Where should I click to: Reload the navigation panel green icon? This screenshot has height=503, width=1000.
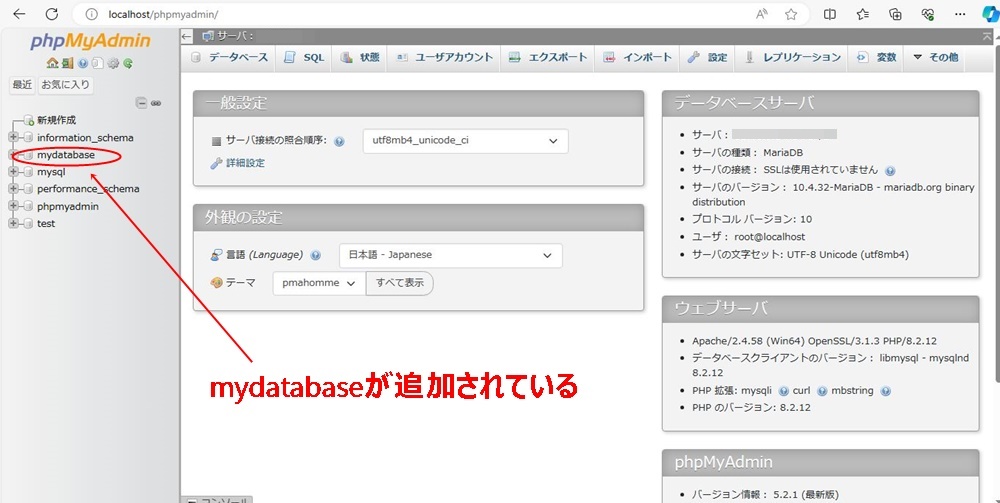(x=128, y=63)
